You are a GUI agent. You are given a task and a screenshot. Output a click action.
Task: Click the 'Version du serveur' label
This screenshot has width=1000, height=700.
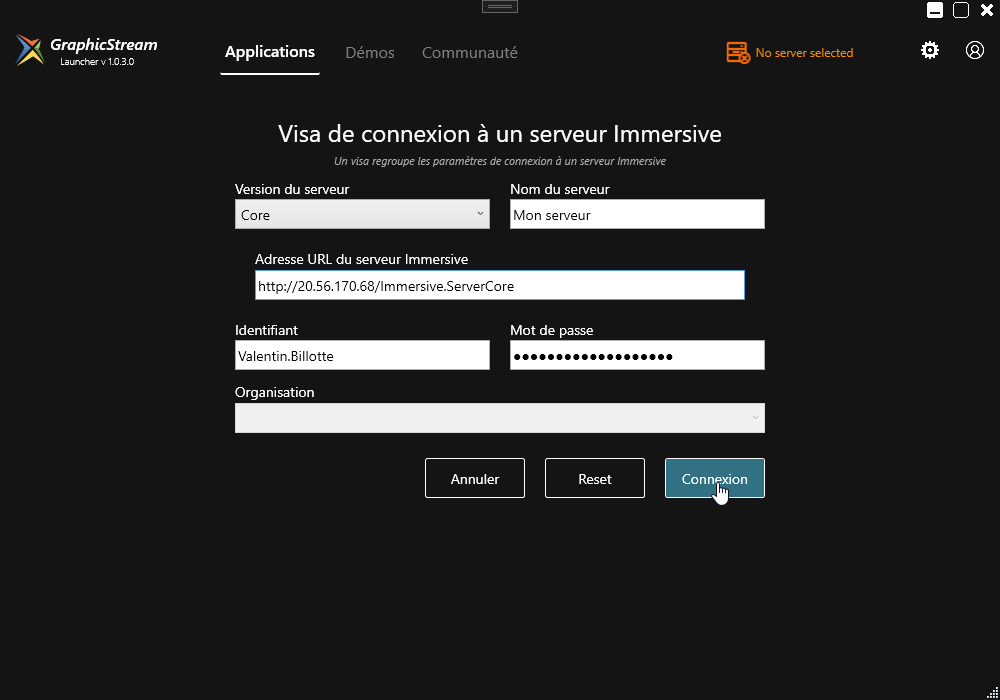292,189
